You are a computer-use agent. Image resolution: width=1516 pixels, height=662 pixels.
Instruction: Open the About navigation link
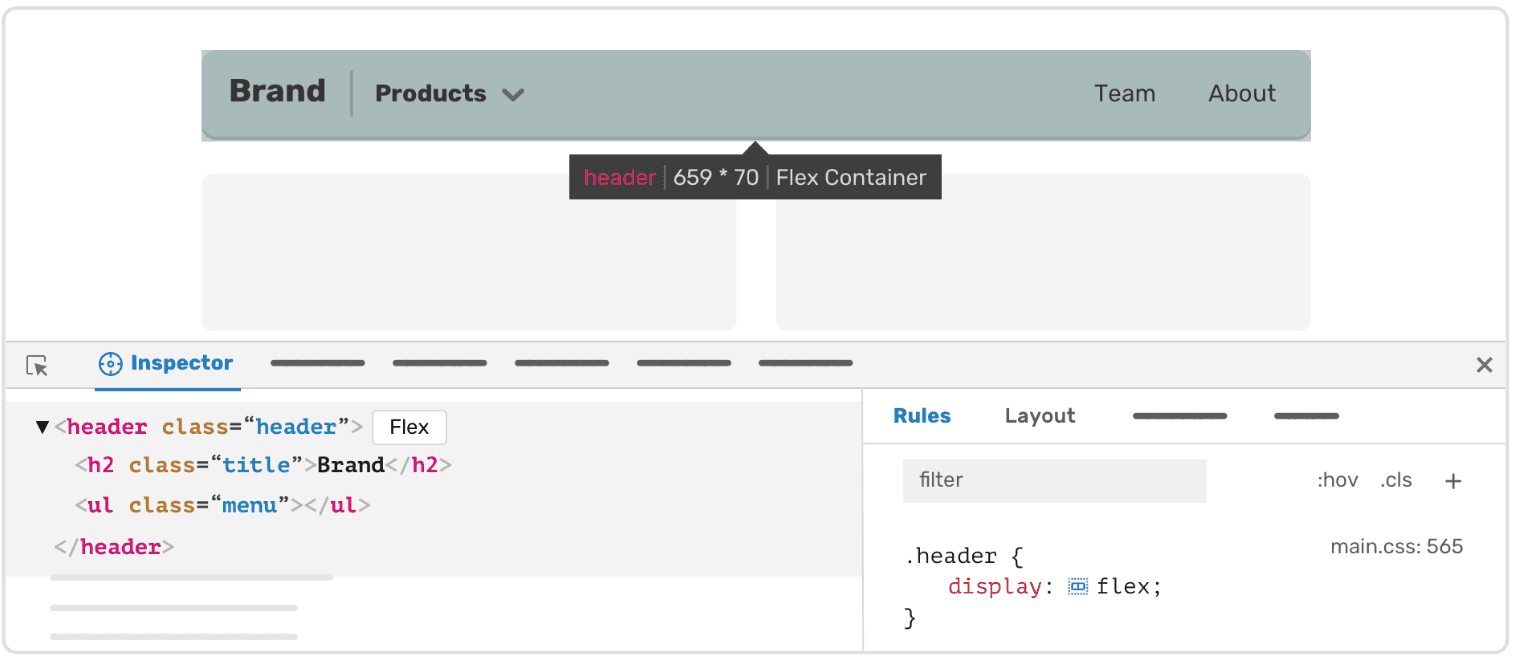1241,94
